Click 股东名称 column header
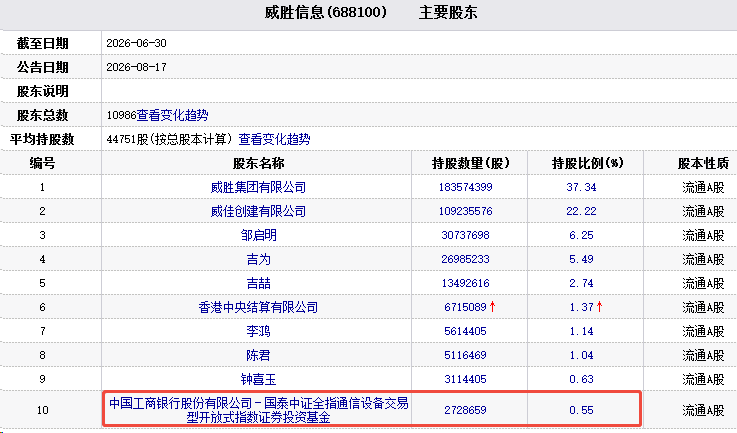Image resolution: width=737 pixels, height=433 pixels. click(259, 163)
